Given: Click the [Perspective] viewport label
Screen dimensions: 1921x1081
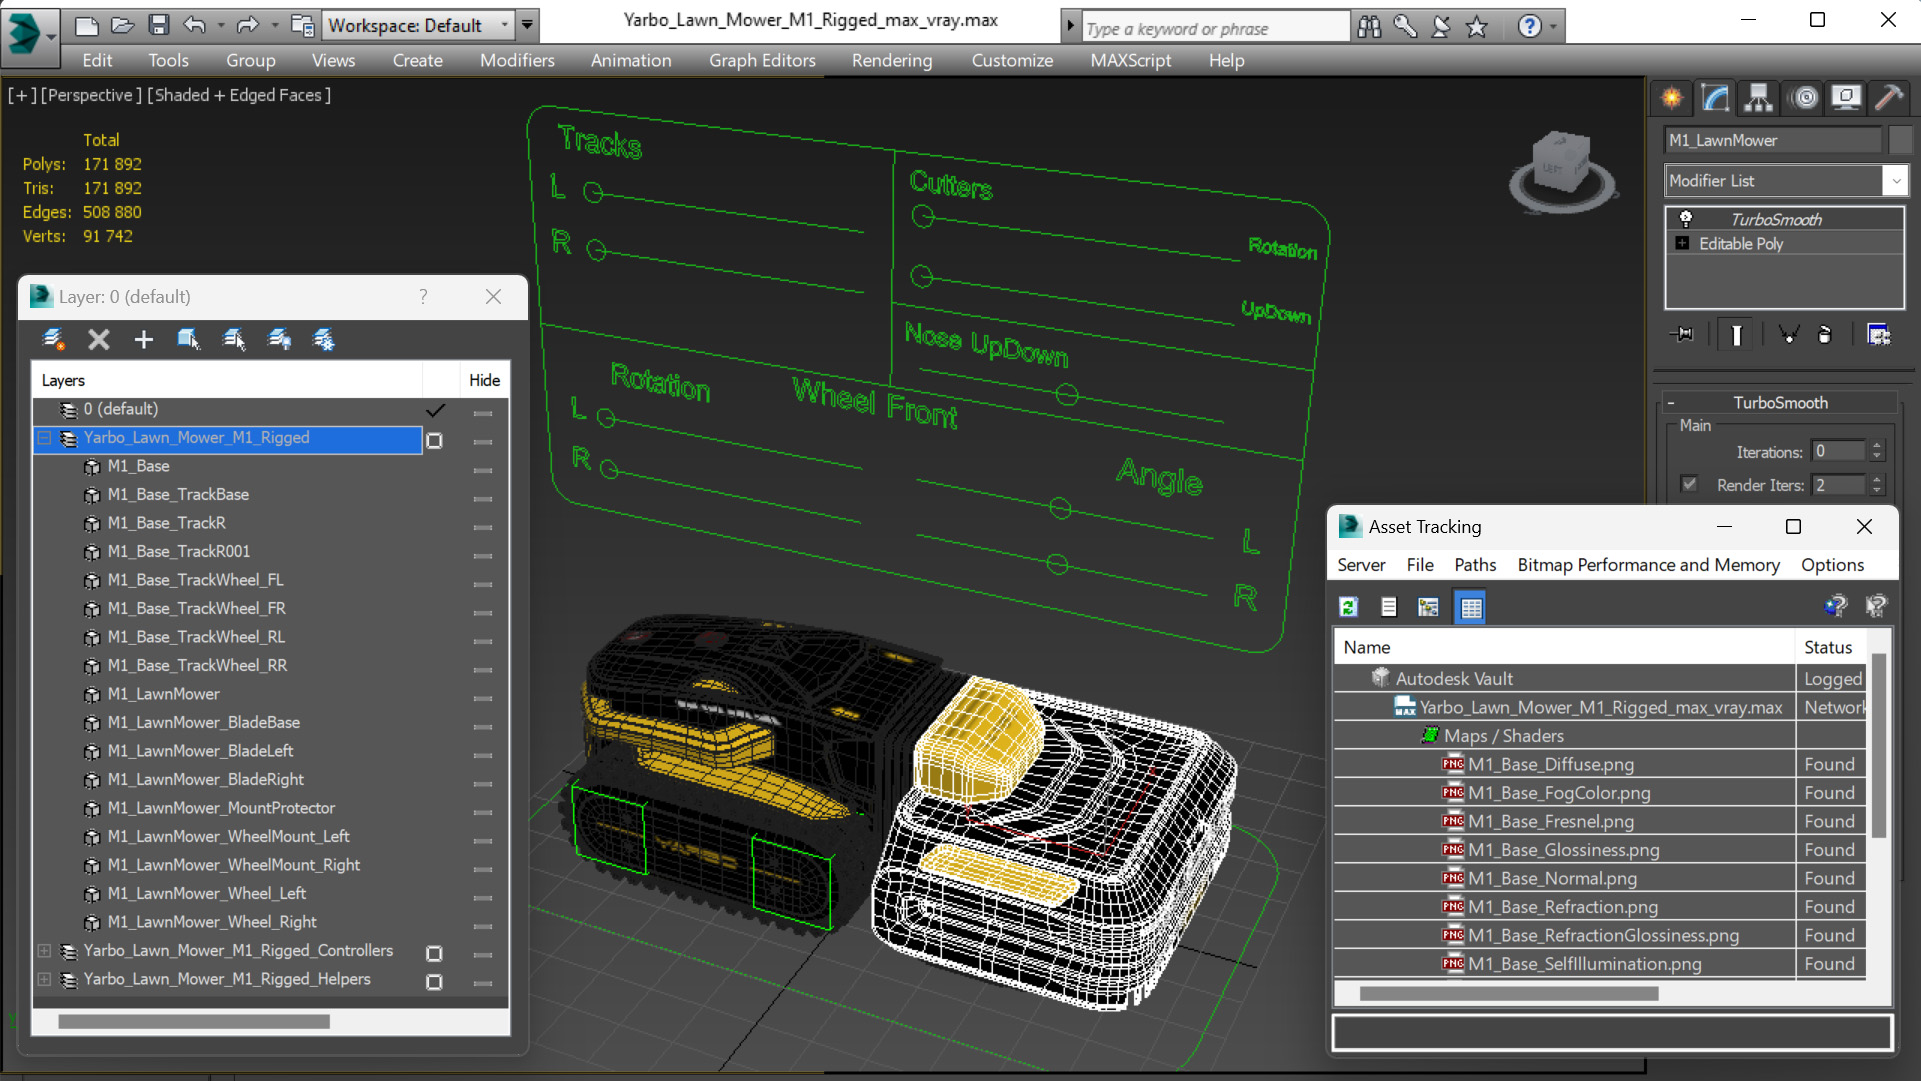Looking at the screenshot, I should (x=90, y=95).
